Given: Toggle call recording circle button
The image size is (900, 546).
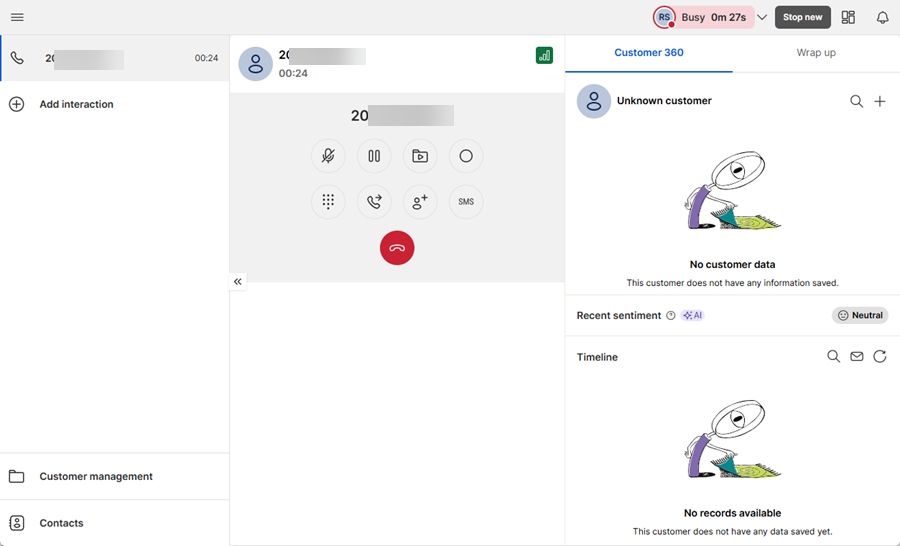Looking at the screenshot, I should tap(466, 156).
